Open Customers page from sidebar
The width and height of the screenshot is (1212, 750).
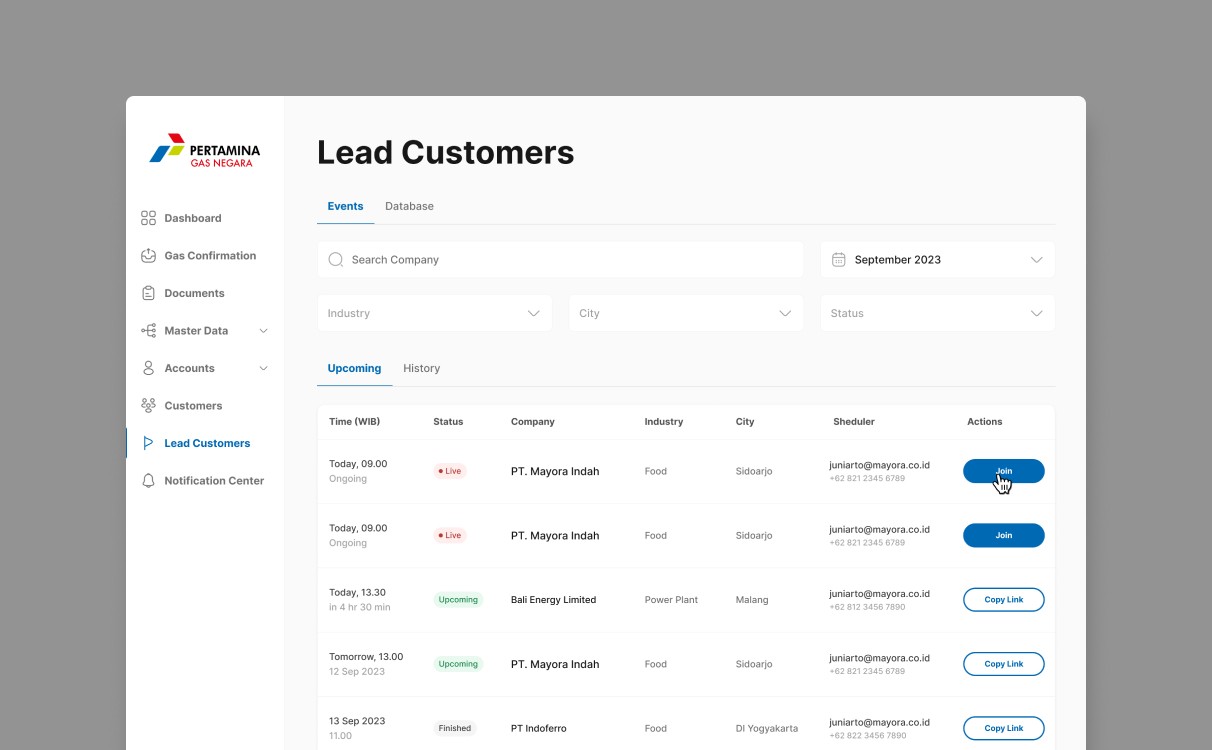(193, 405)
